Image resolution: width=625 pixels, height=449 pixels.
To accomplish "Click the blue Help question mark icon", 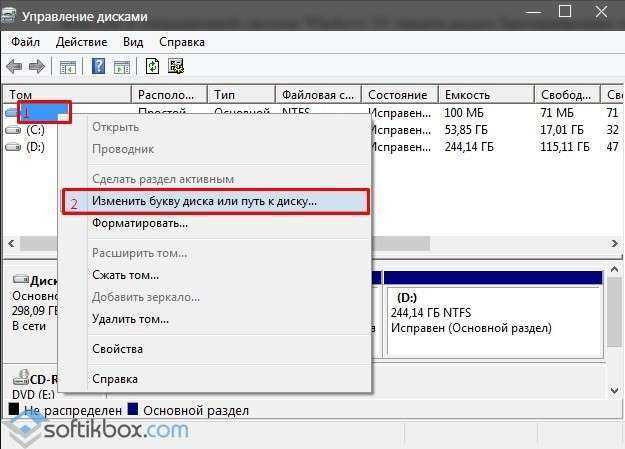I will pyautogui.click(x=99, y=67).
